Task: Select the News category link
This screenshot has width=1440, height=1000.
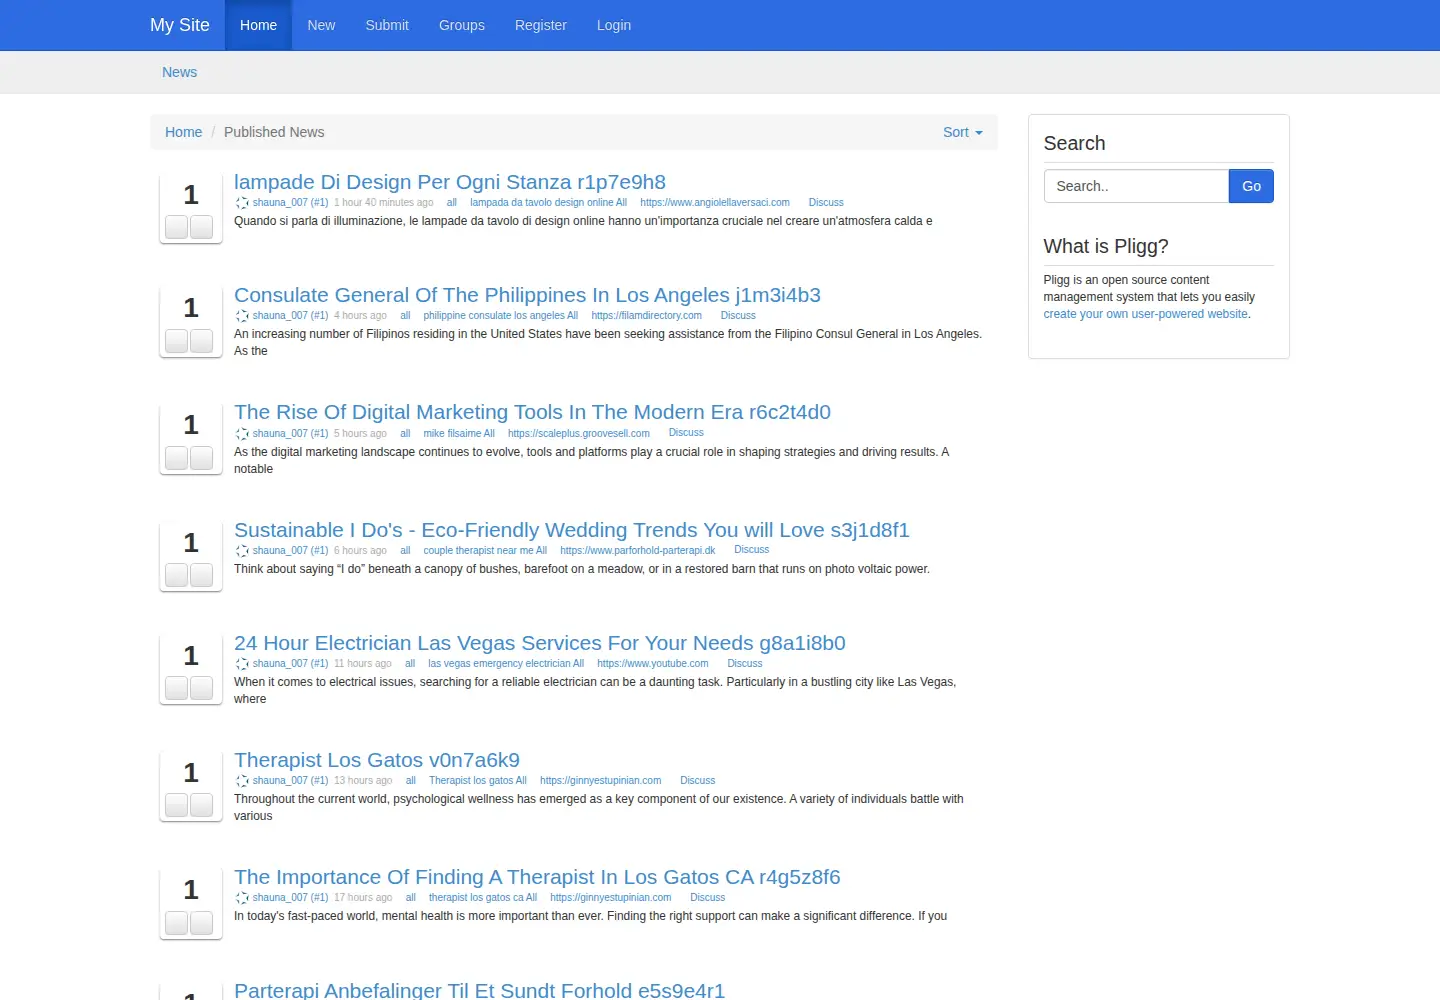Action: pos(180,72)
